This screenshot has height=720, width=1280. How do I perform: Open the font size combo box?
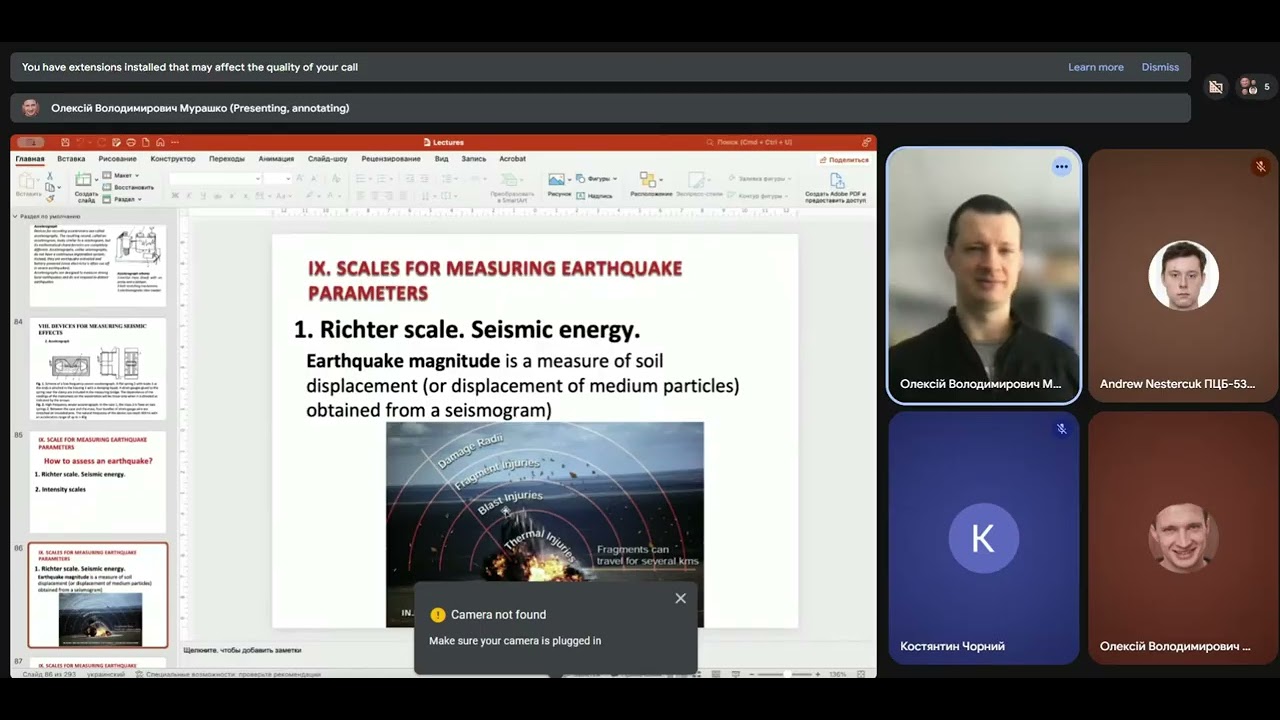tap(278, 179)
